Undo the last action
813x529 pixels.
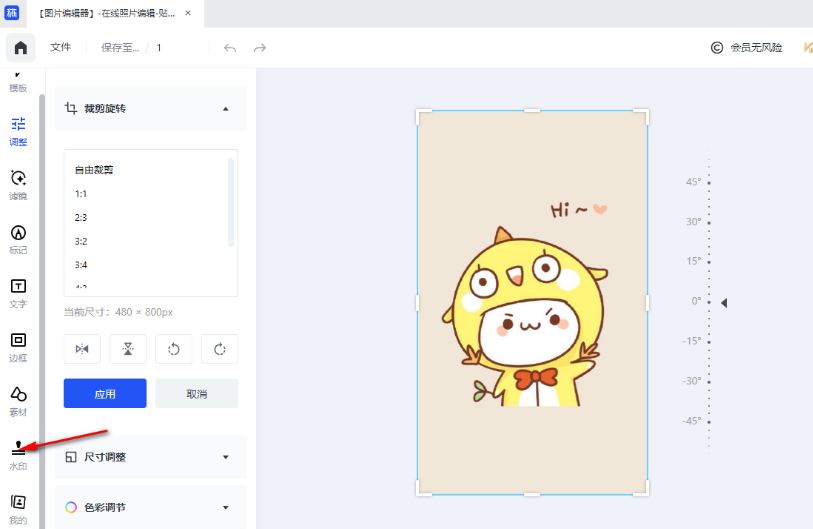(x=230, y=48)
